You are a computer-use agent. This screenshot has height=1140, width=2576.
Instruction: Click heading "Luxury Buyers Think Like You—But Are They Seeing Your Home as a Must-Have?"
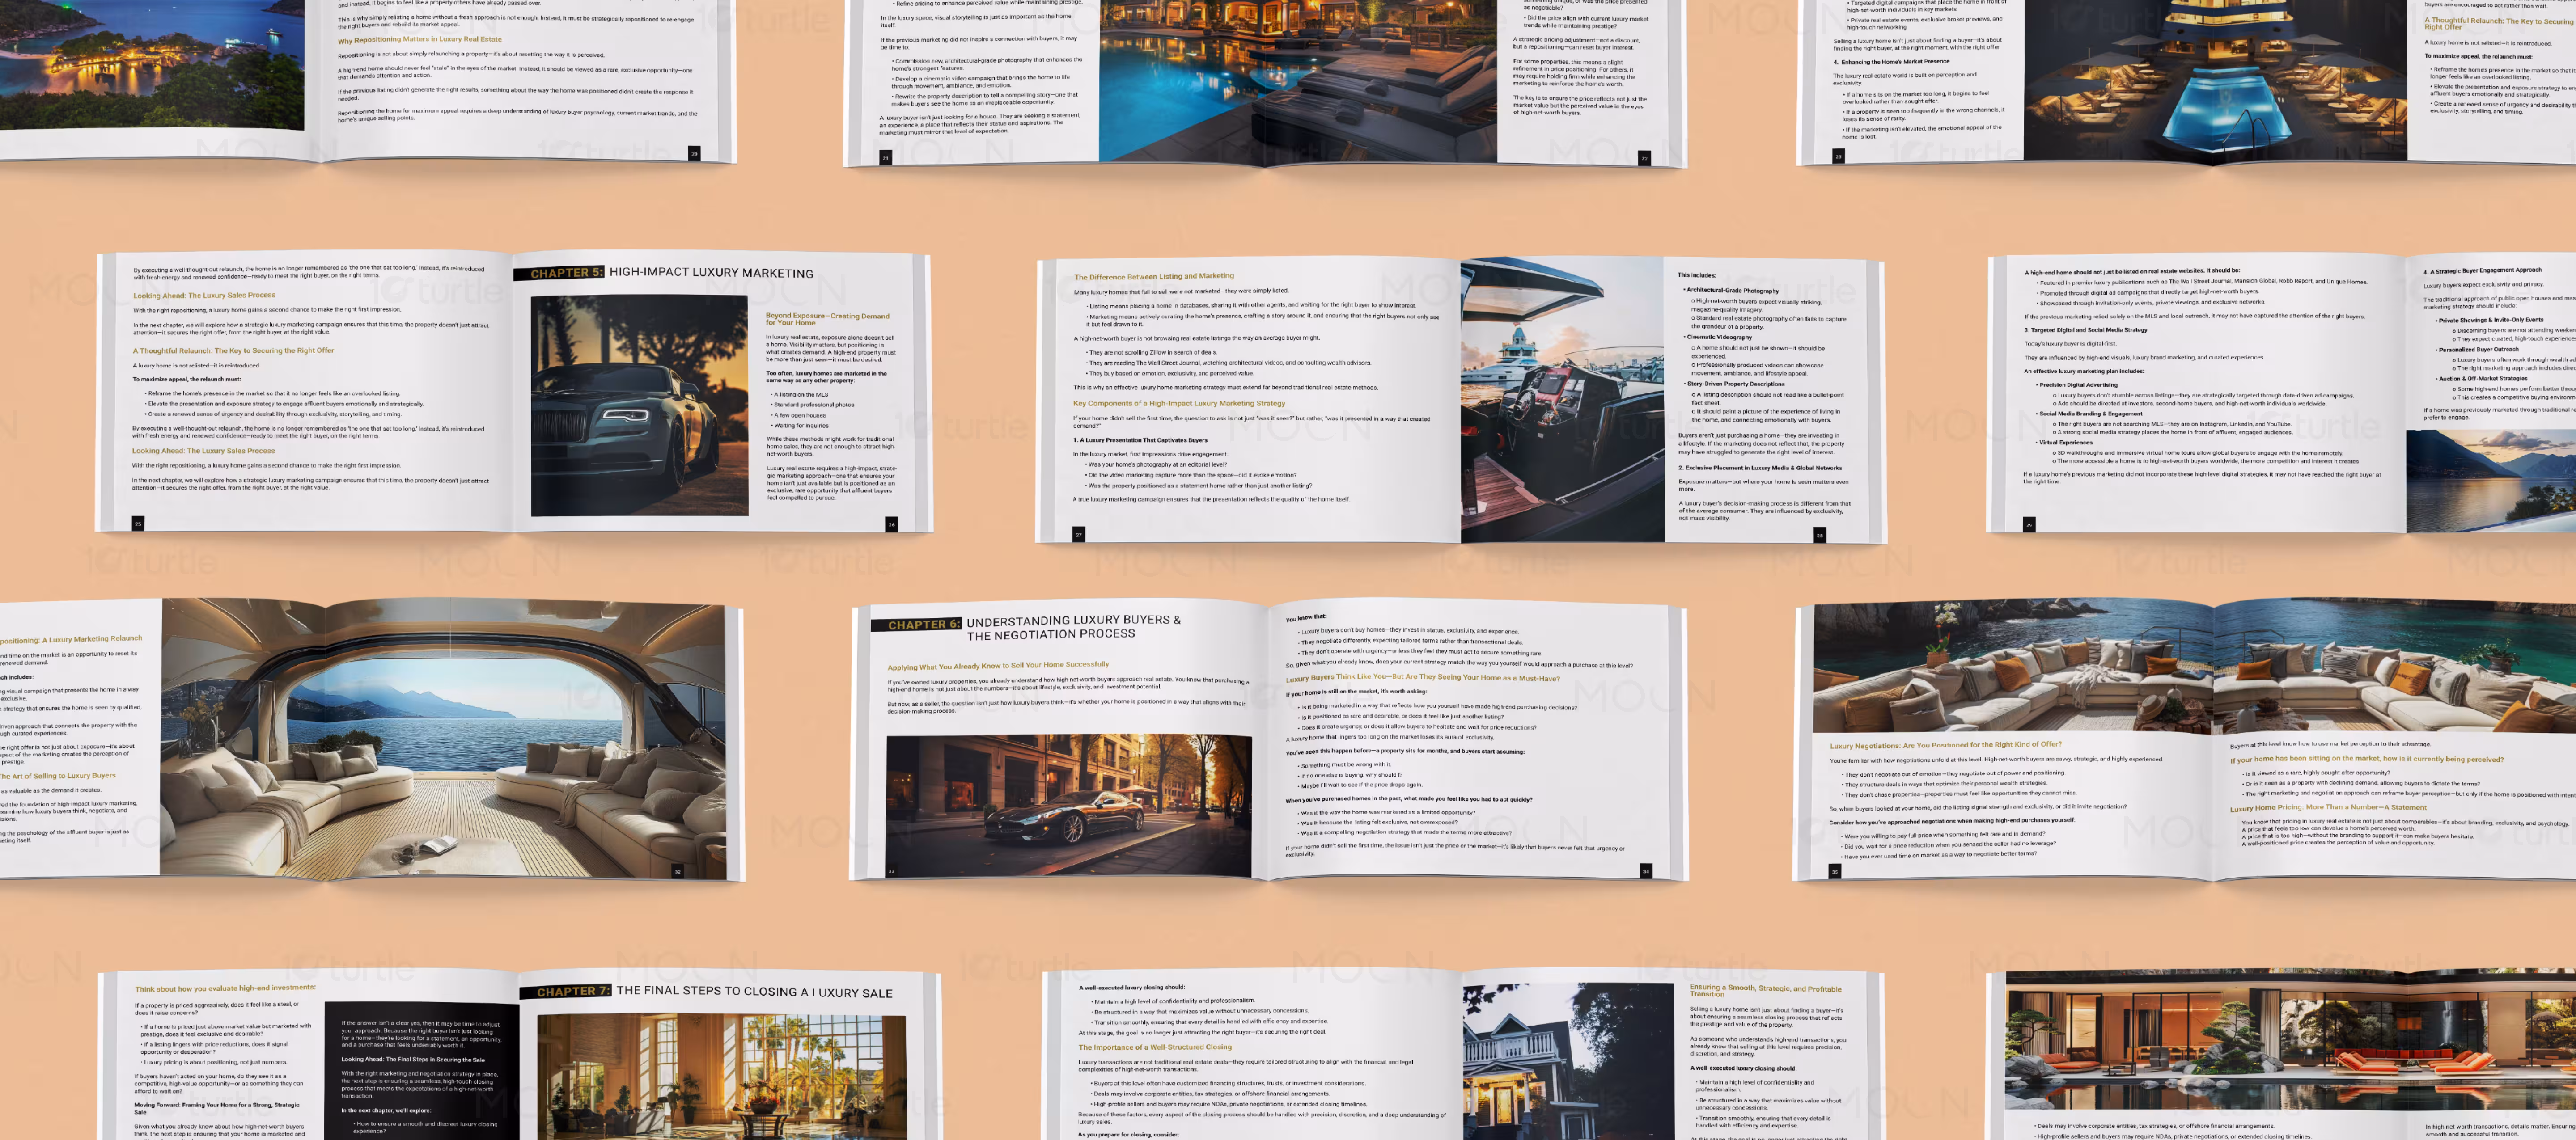click(x=1422, y=678)
